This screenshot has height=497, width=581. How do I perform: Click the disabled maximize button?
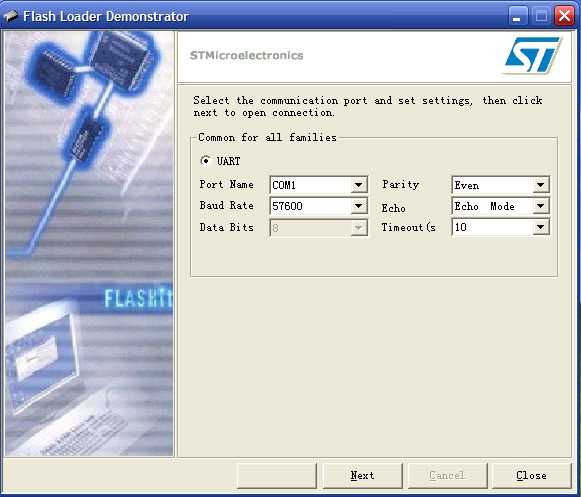541,16
